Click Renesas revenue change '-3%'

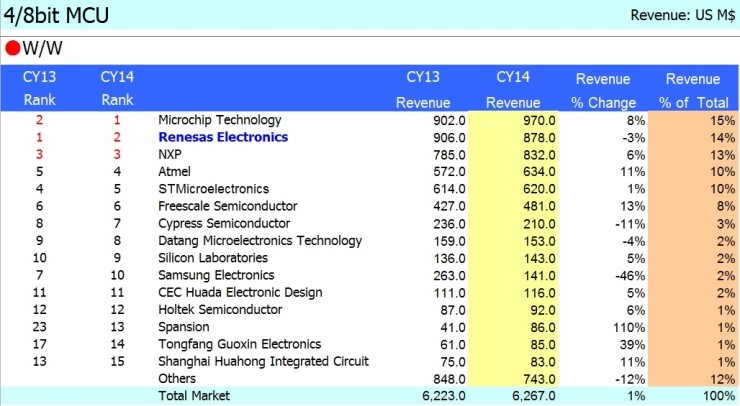click(633, 138)
